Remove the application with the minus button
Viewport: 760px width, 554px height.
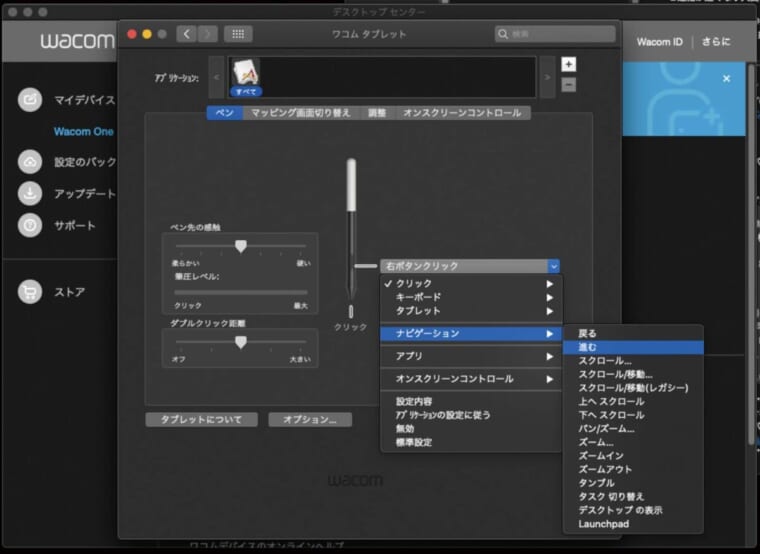pos(569,85)
